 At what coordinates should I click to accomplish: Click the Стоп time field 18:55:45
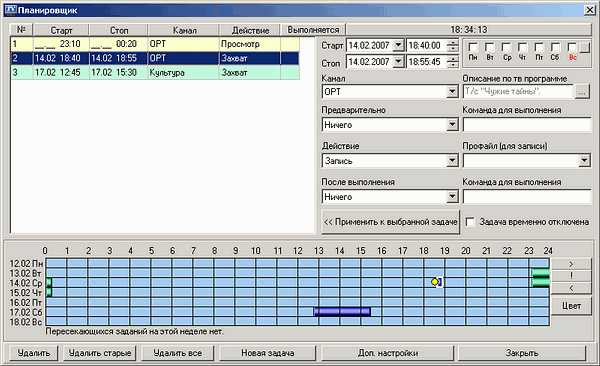point(427,62)
